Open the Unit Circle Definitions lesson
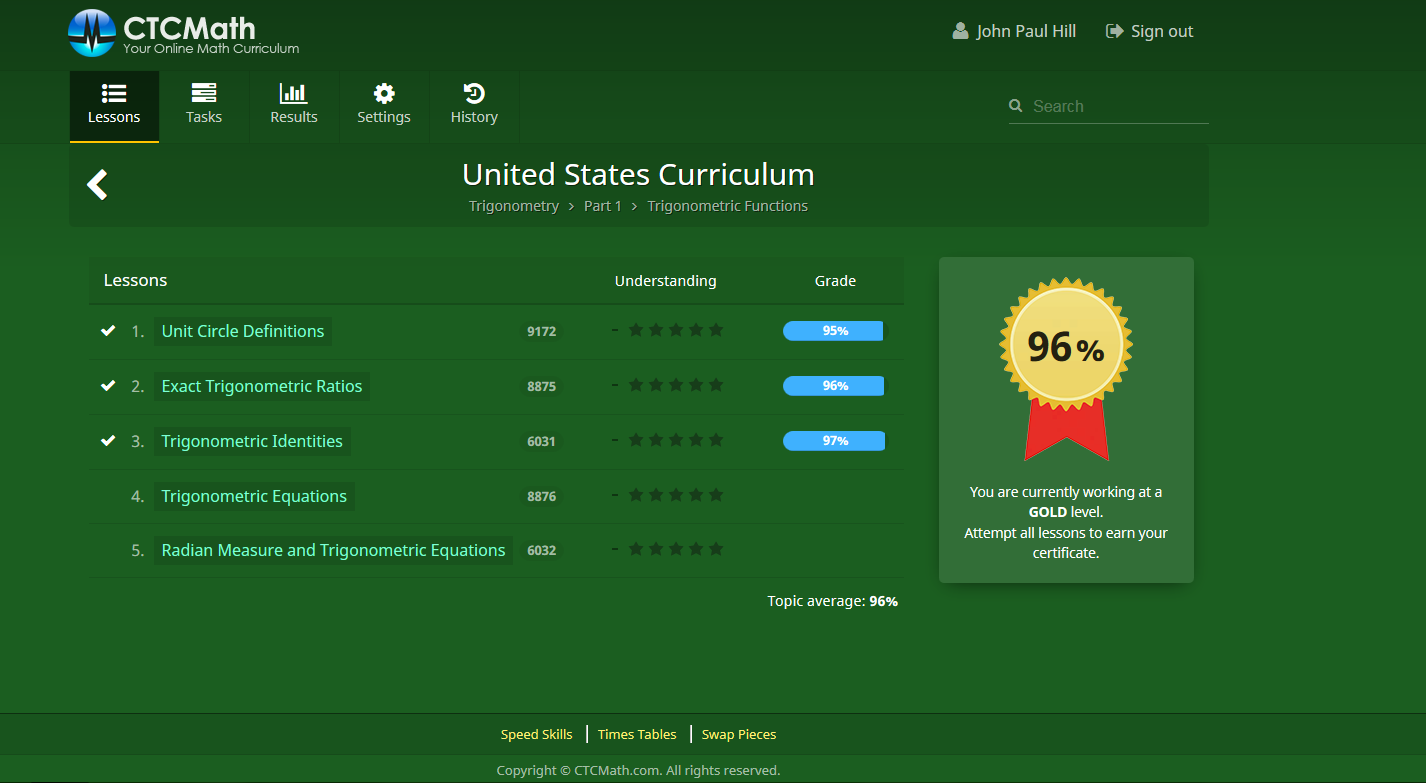The height and width of the screenshot is (783, 1426). [243, 331]
